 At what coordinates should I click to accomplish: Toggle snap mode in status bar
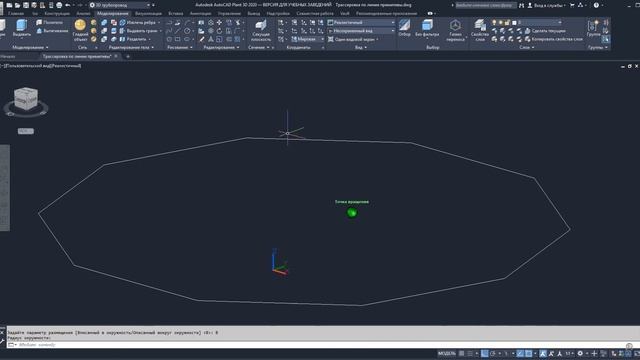(470, 353)
